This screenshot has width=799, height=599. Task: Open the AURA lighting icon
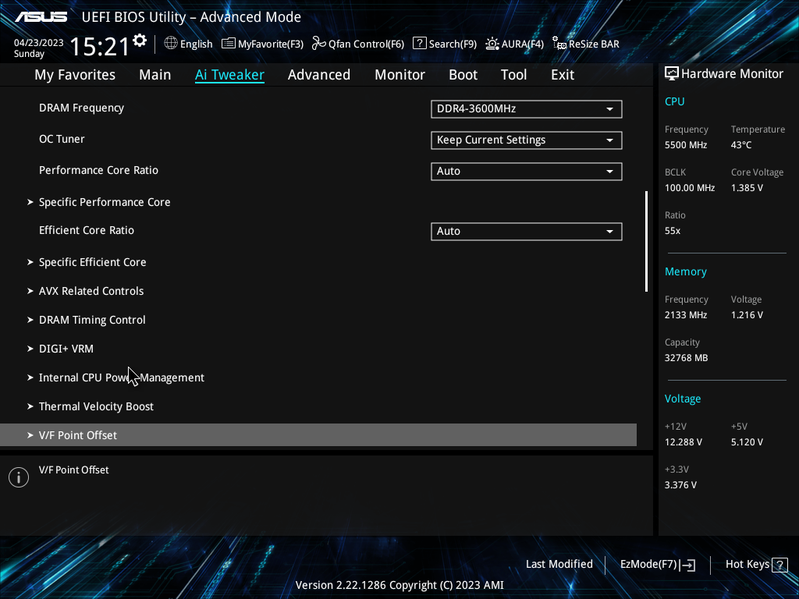(x=492, y=44)
